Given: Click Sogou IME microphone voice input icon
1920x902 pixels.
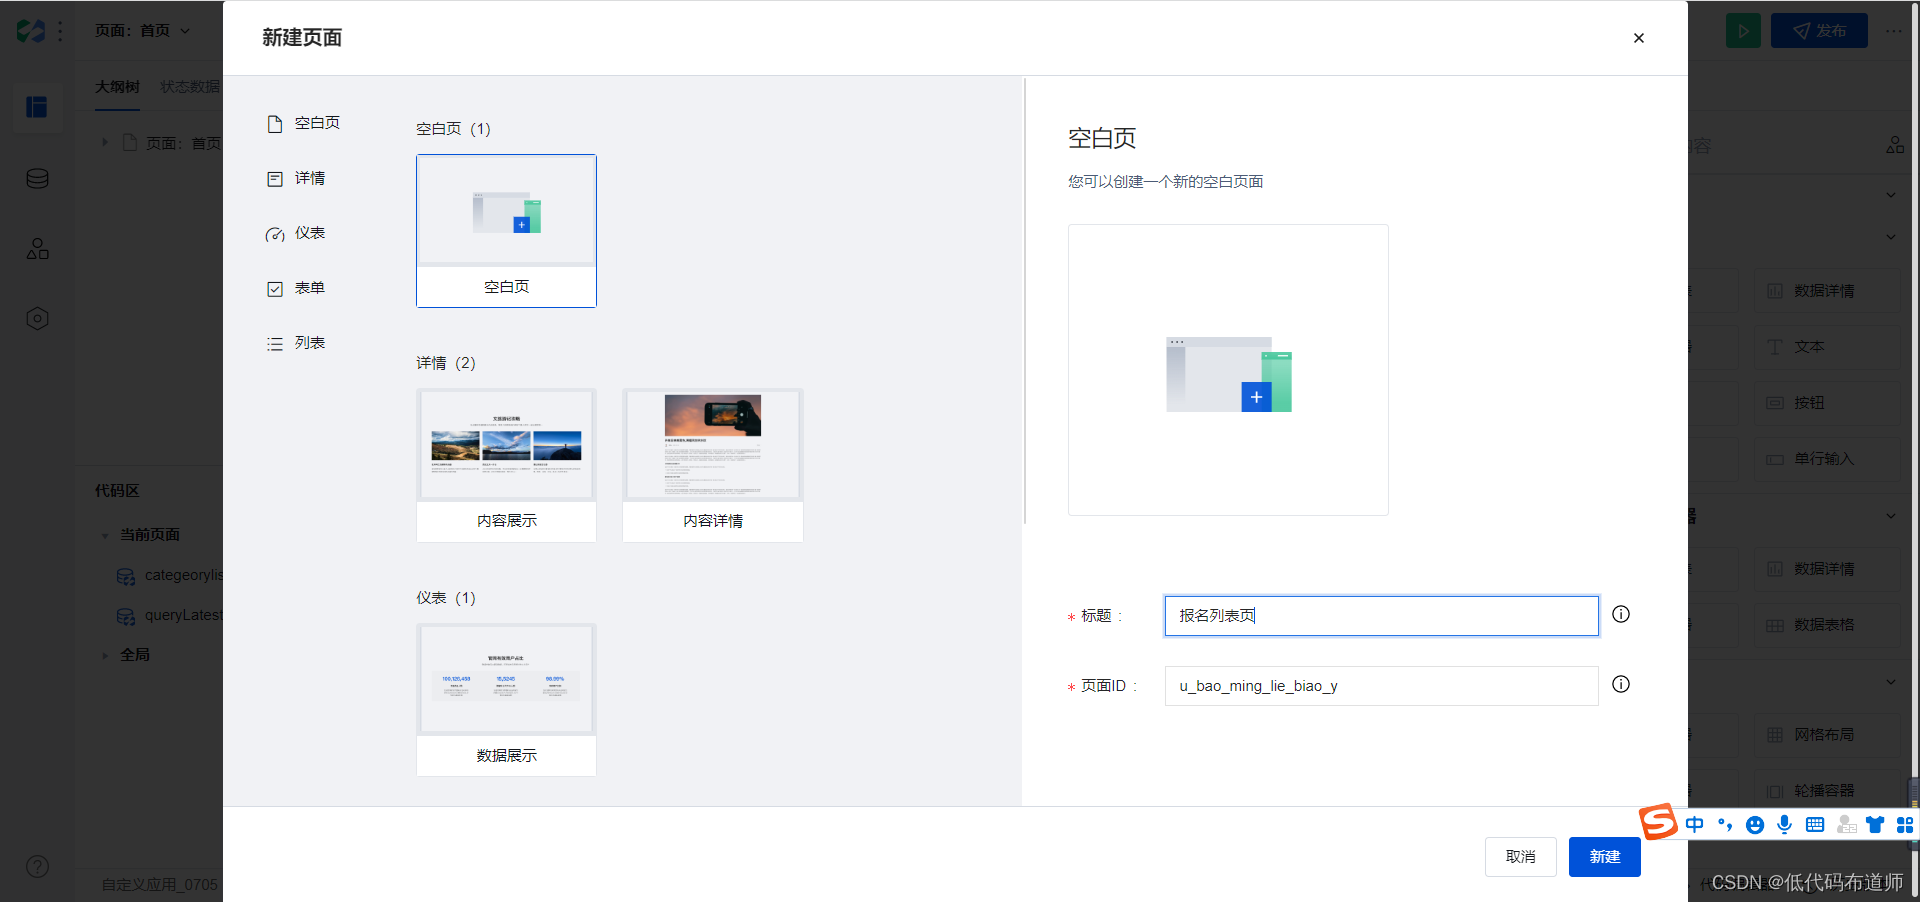Looking at the screenshot, I should [1784, 825].
